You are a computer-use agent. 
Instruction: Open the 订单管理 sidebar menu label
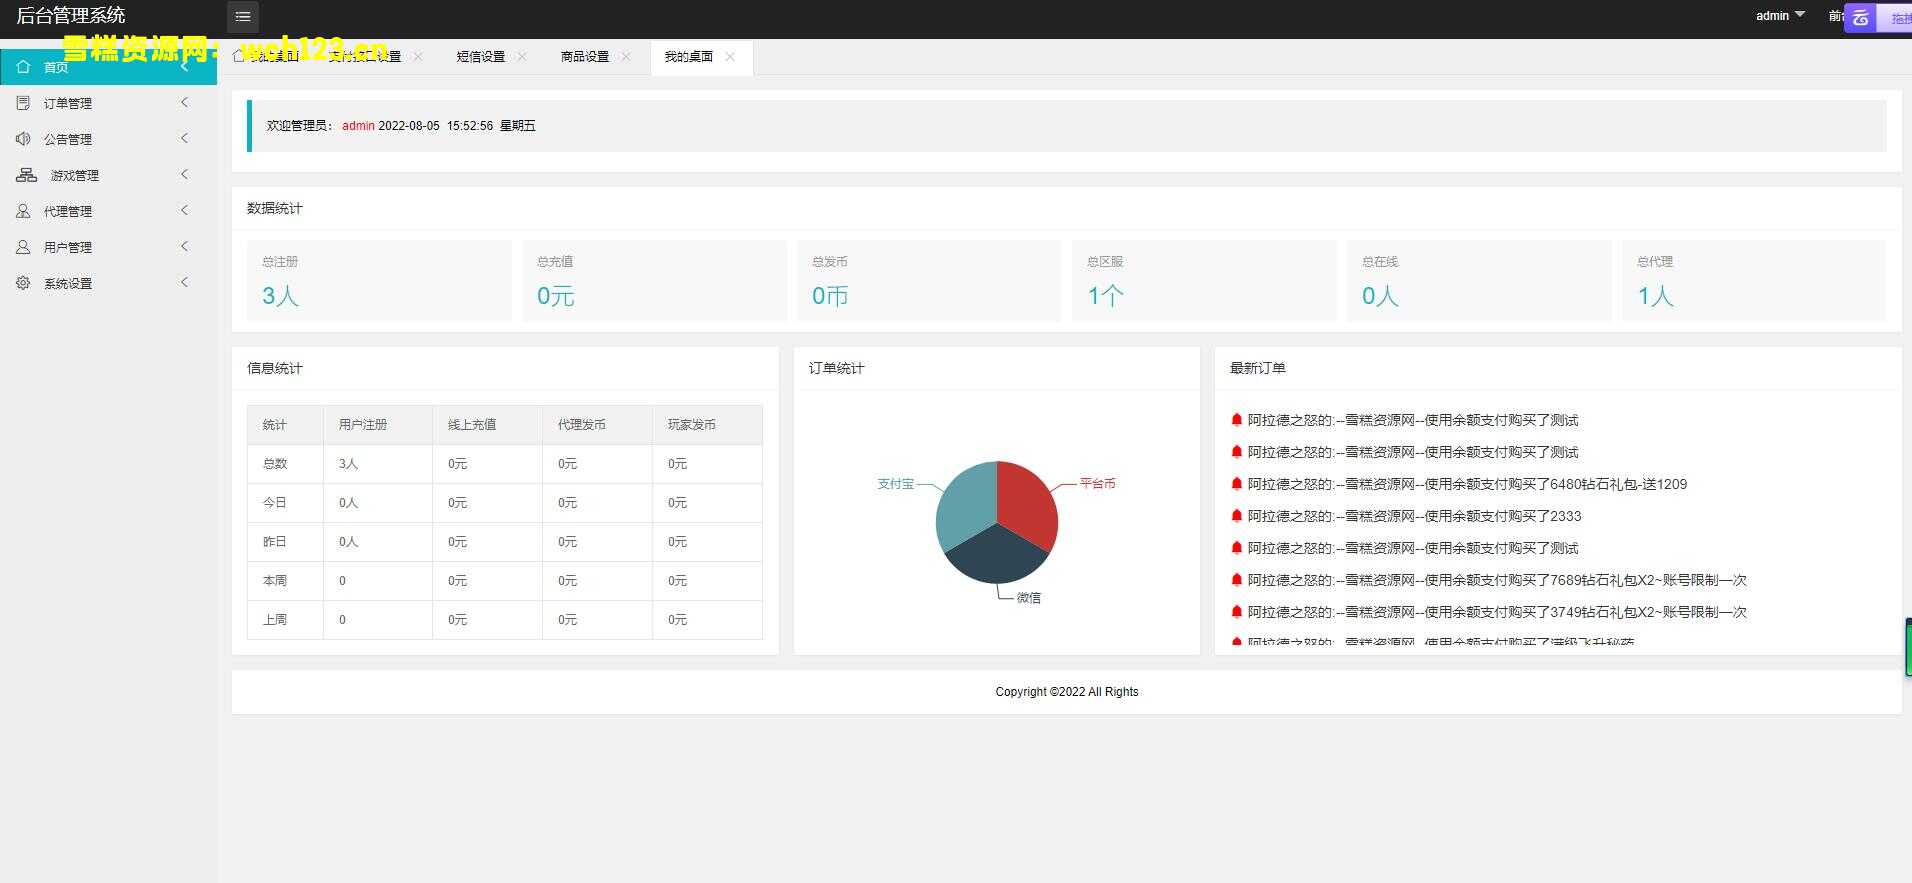click(68, 103)
